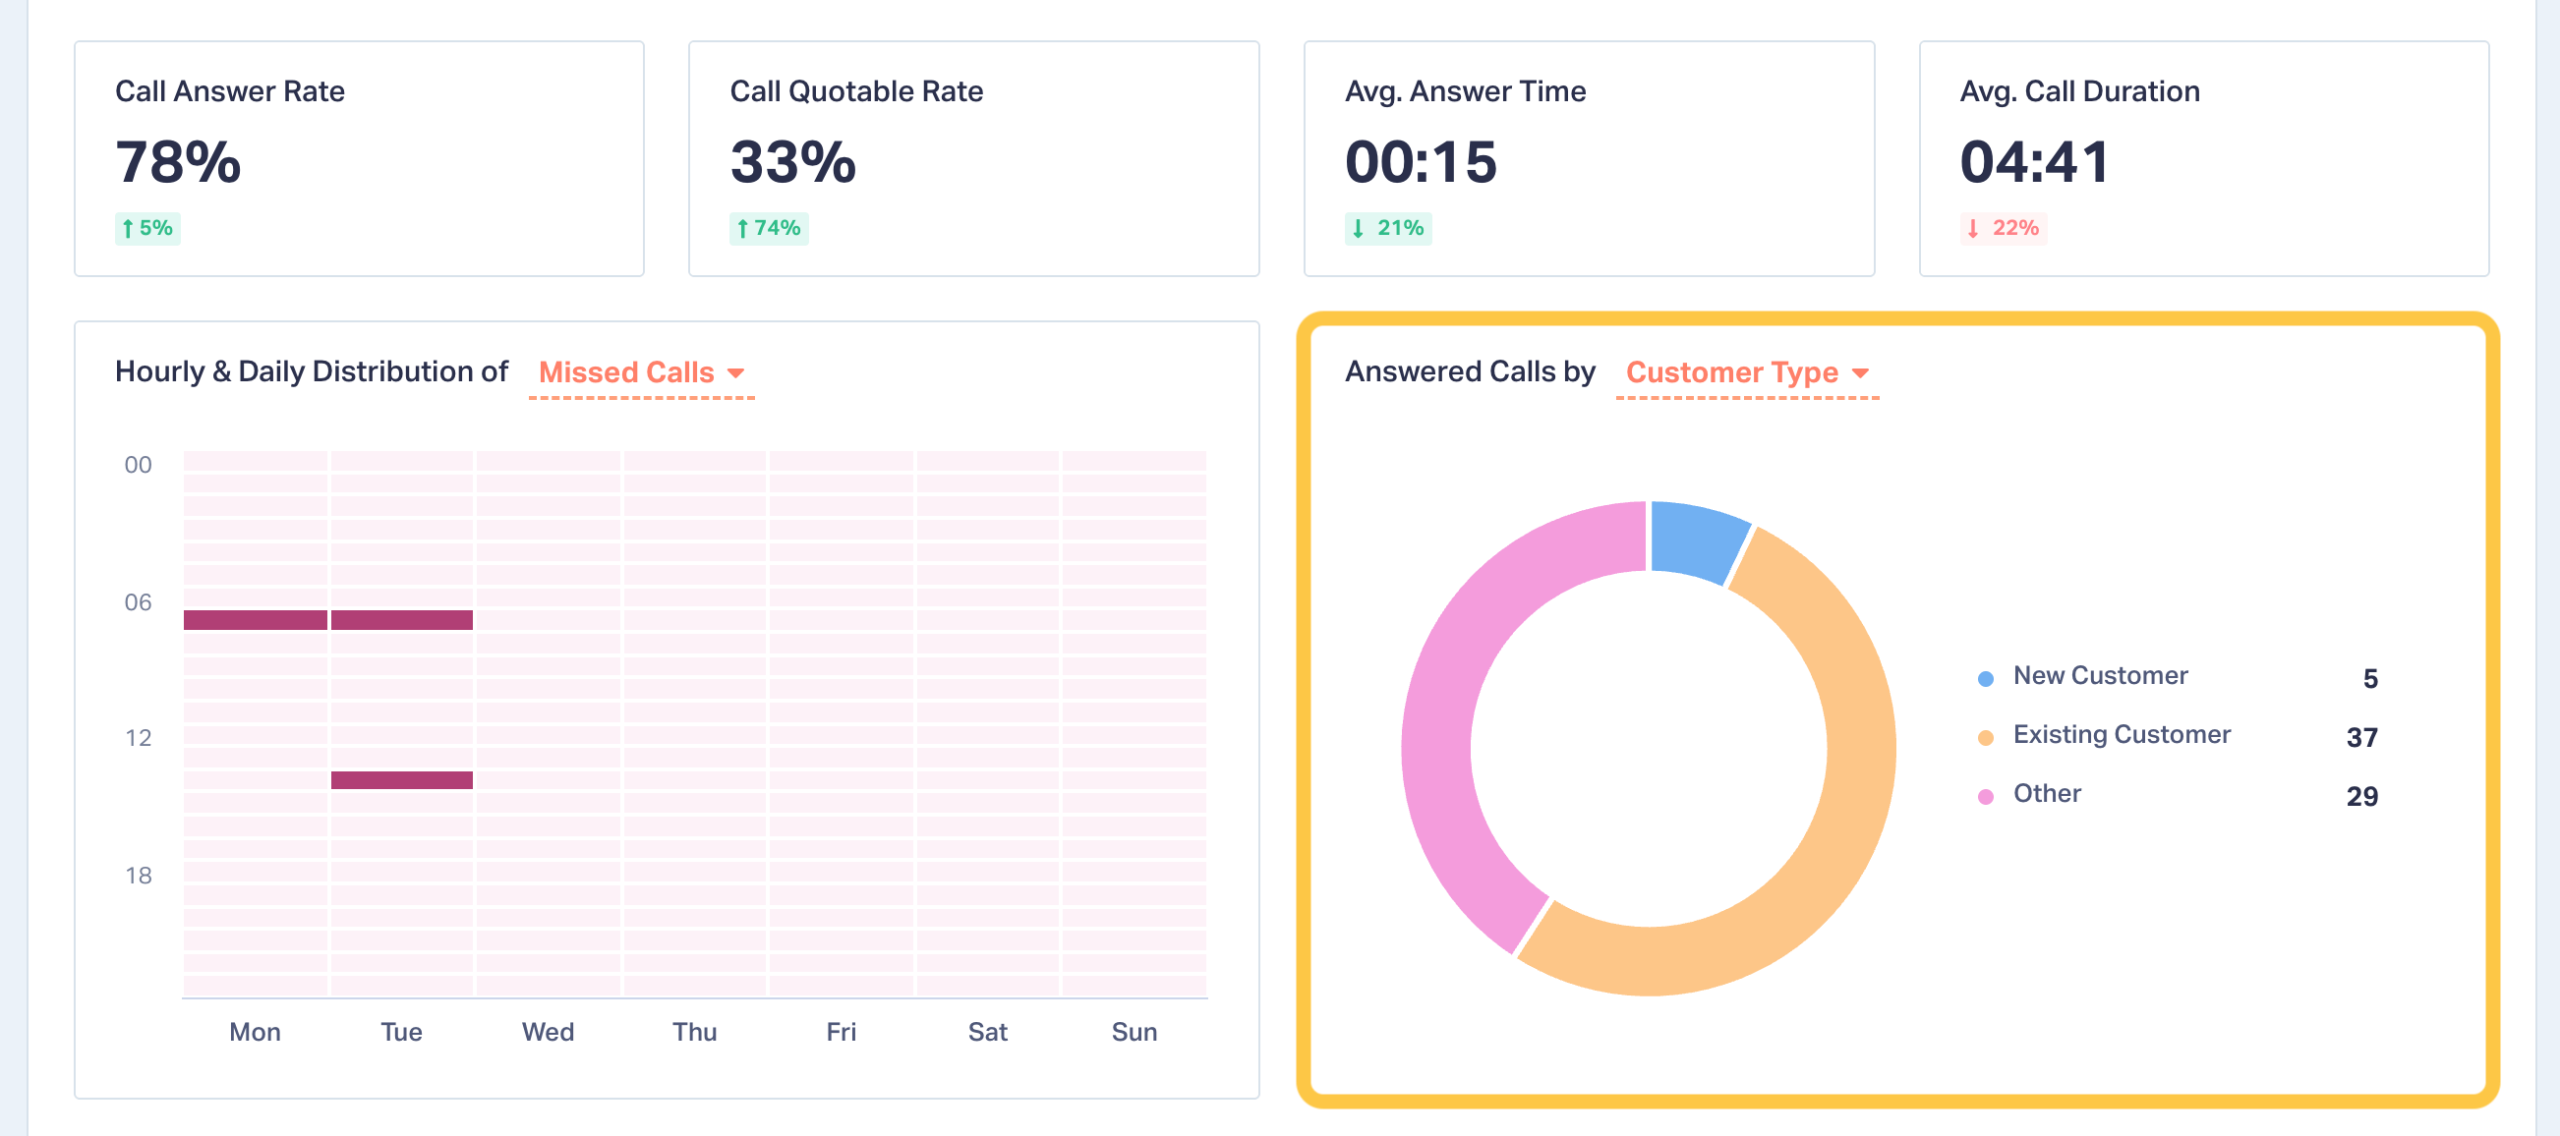The image size is (2560, 1136).
Task: Open the Customer Type dropdown
Action: coord(1732,373)
